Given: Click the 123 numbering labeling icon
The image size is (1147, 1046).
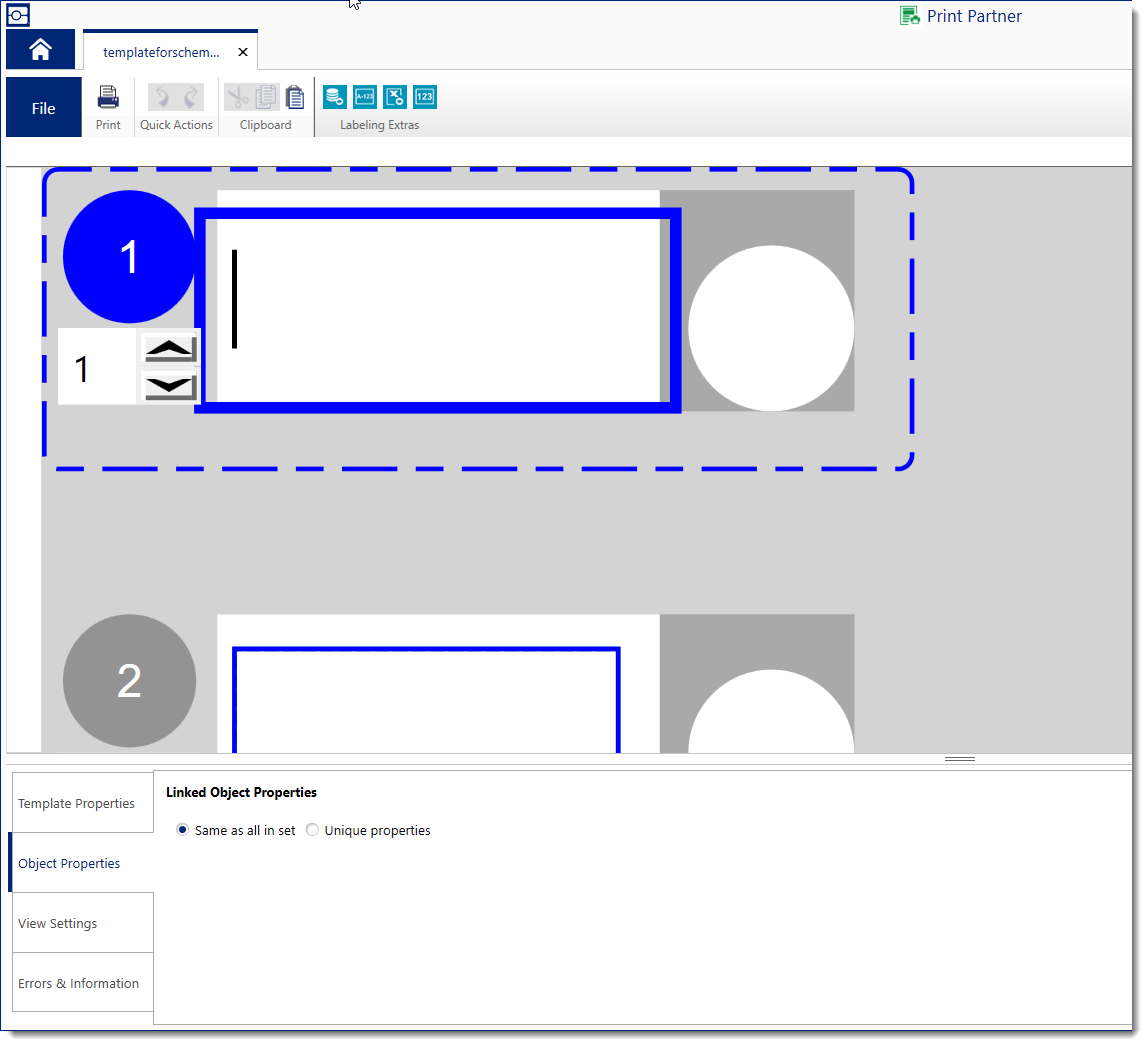Looking at the screenshot, I should point(425,97).
